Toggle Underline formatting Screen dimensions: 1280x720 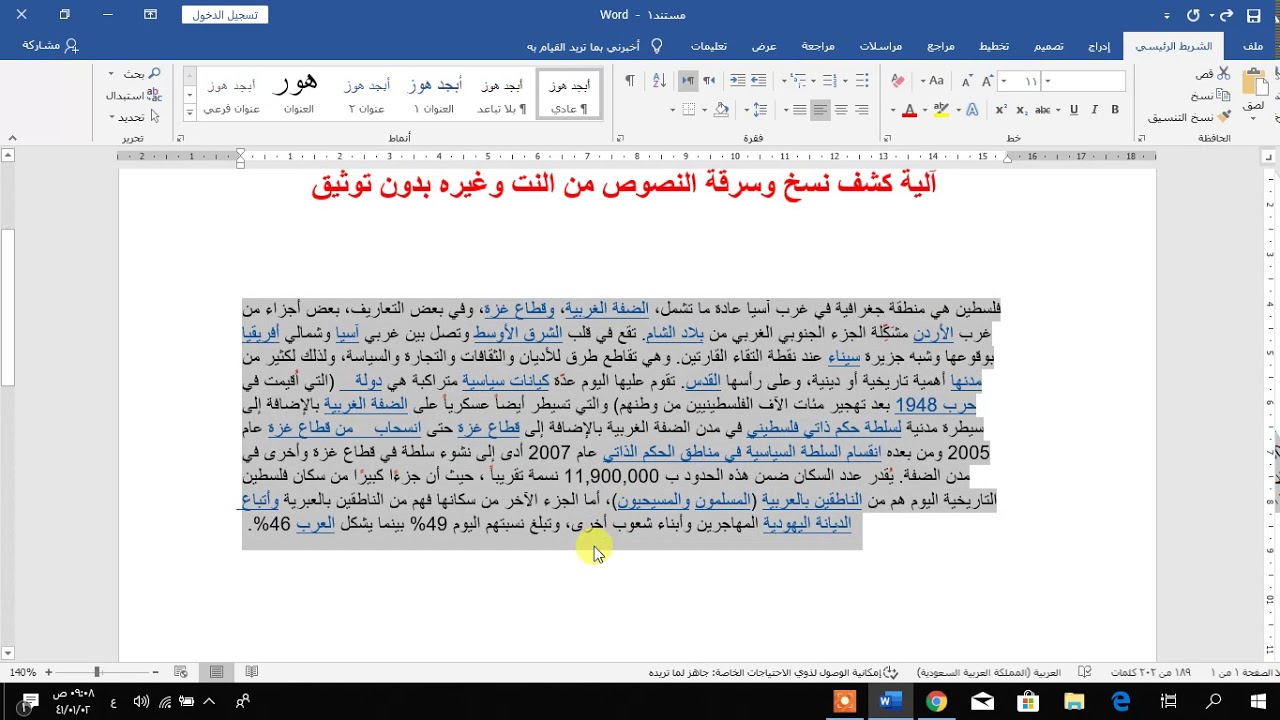[1074, 110]
